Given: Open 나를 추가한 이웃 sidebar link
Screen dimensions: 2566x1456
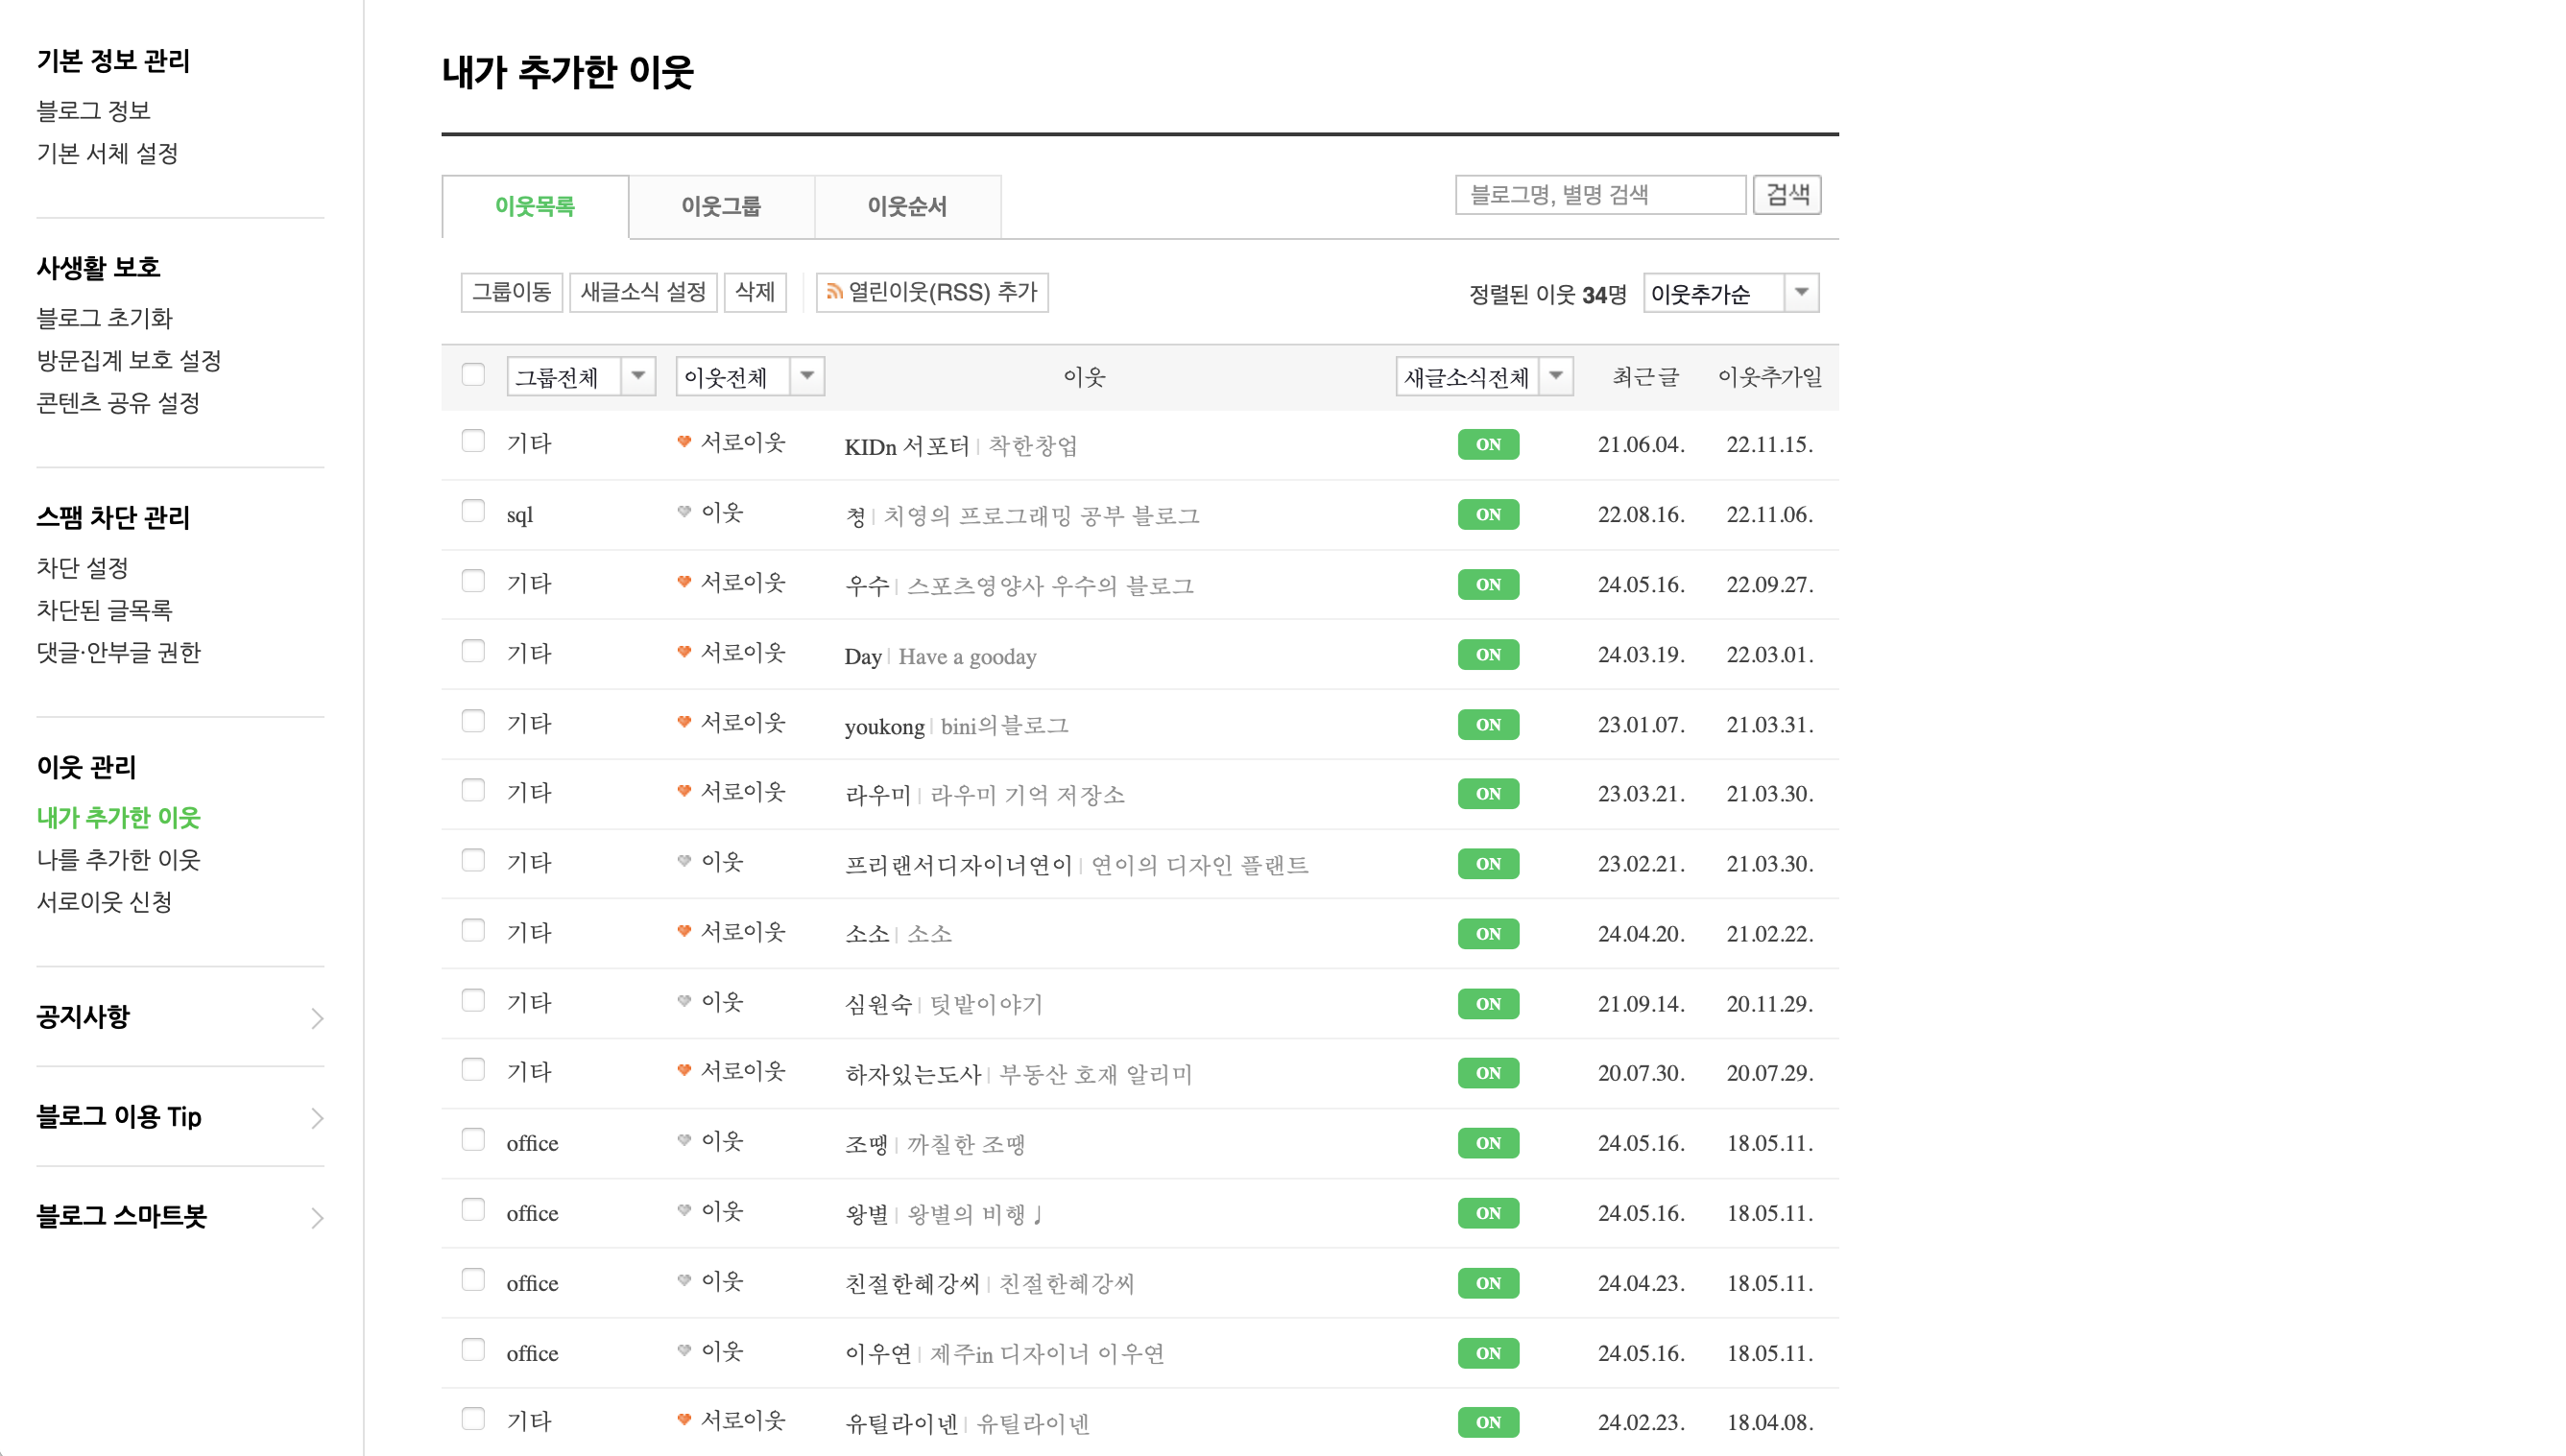Looking at the screenshot, I should point(118,859).
